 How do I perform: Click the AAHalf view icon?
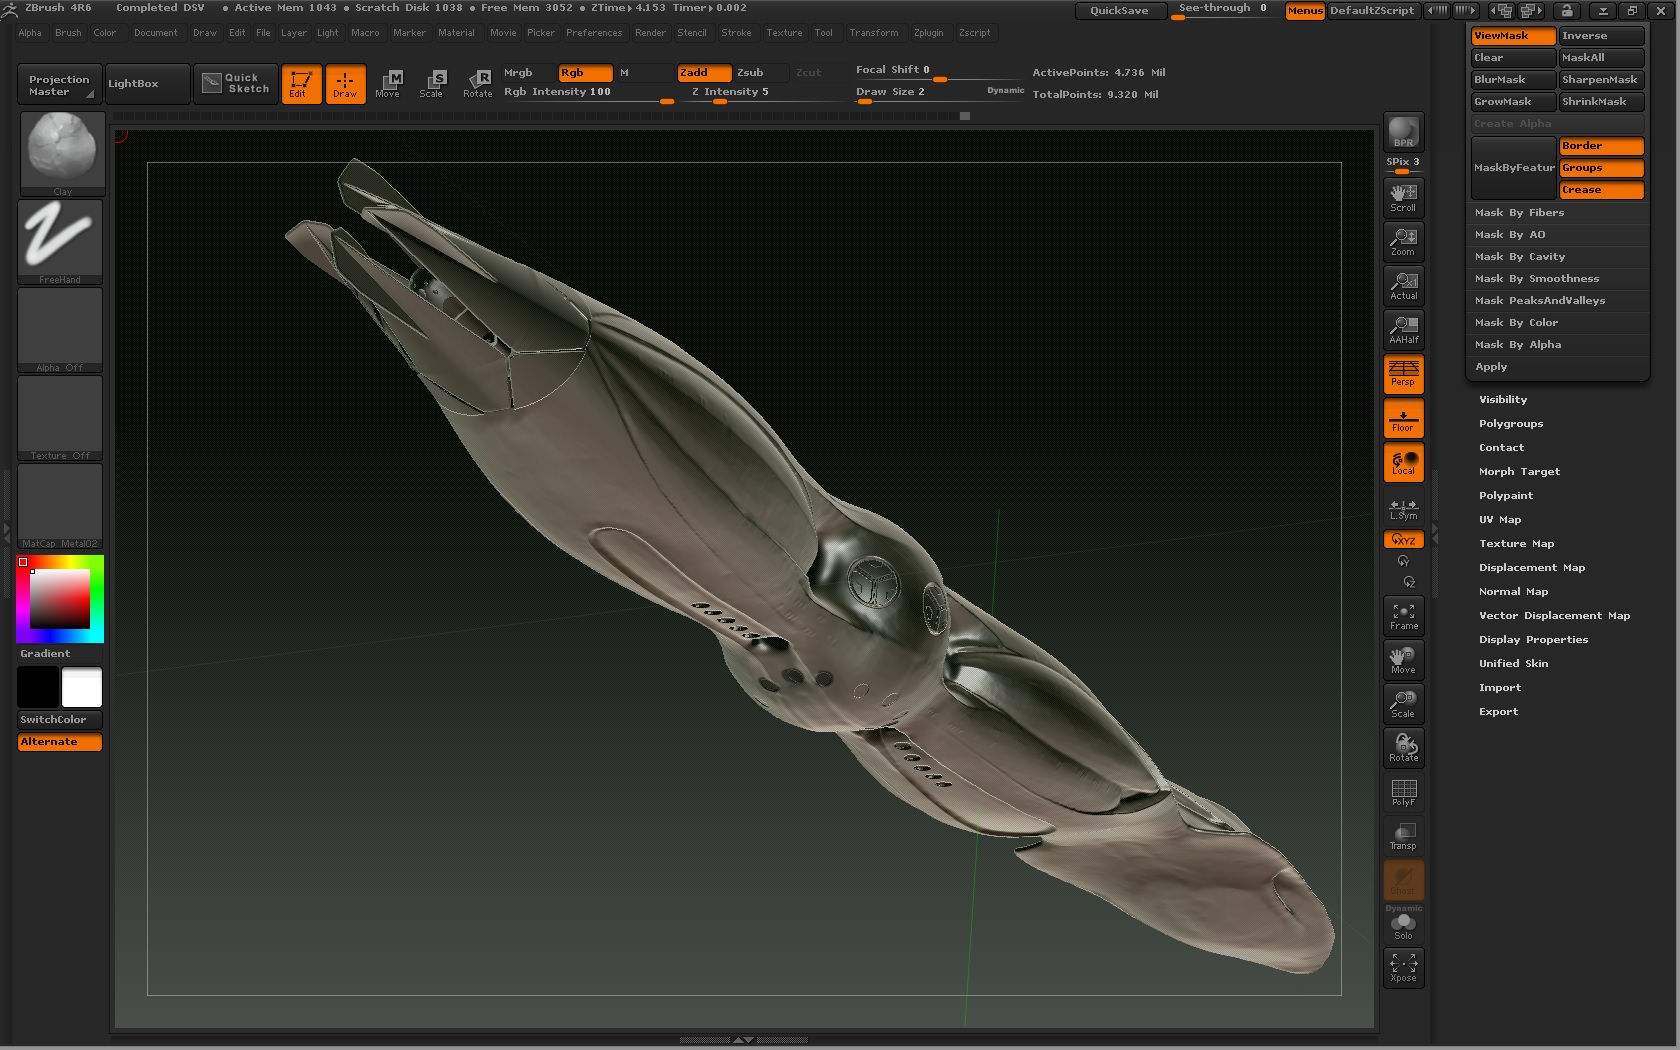[1402, 330]
